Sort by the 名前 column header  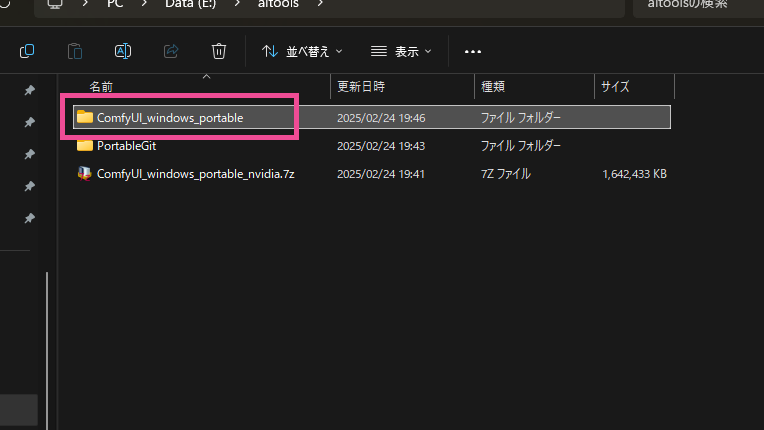(101, 87)
